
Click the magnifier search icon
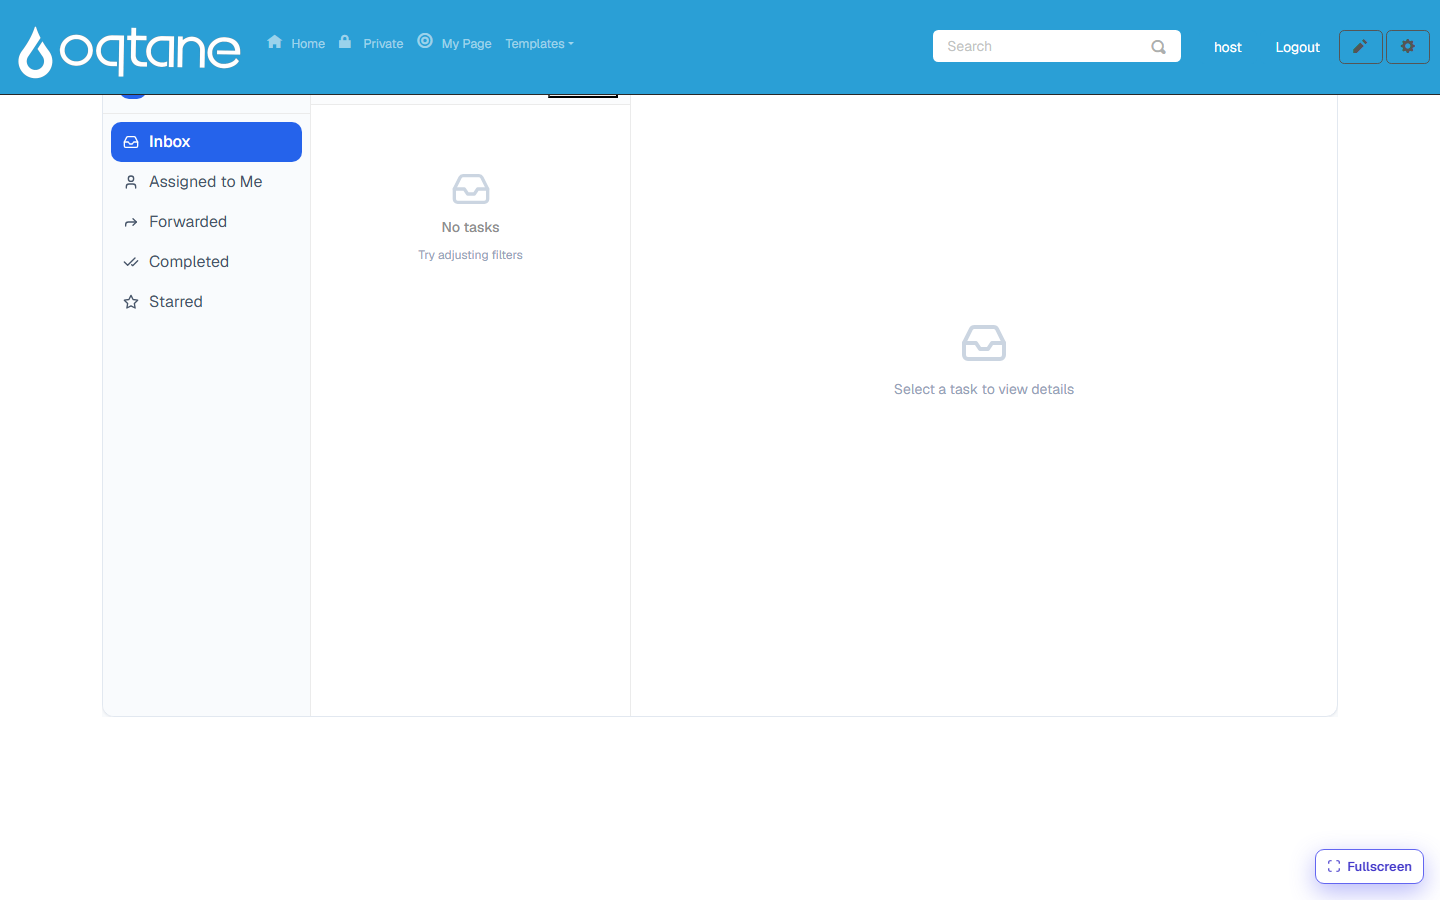1158,46
